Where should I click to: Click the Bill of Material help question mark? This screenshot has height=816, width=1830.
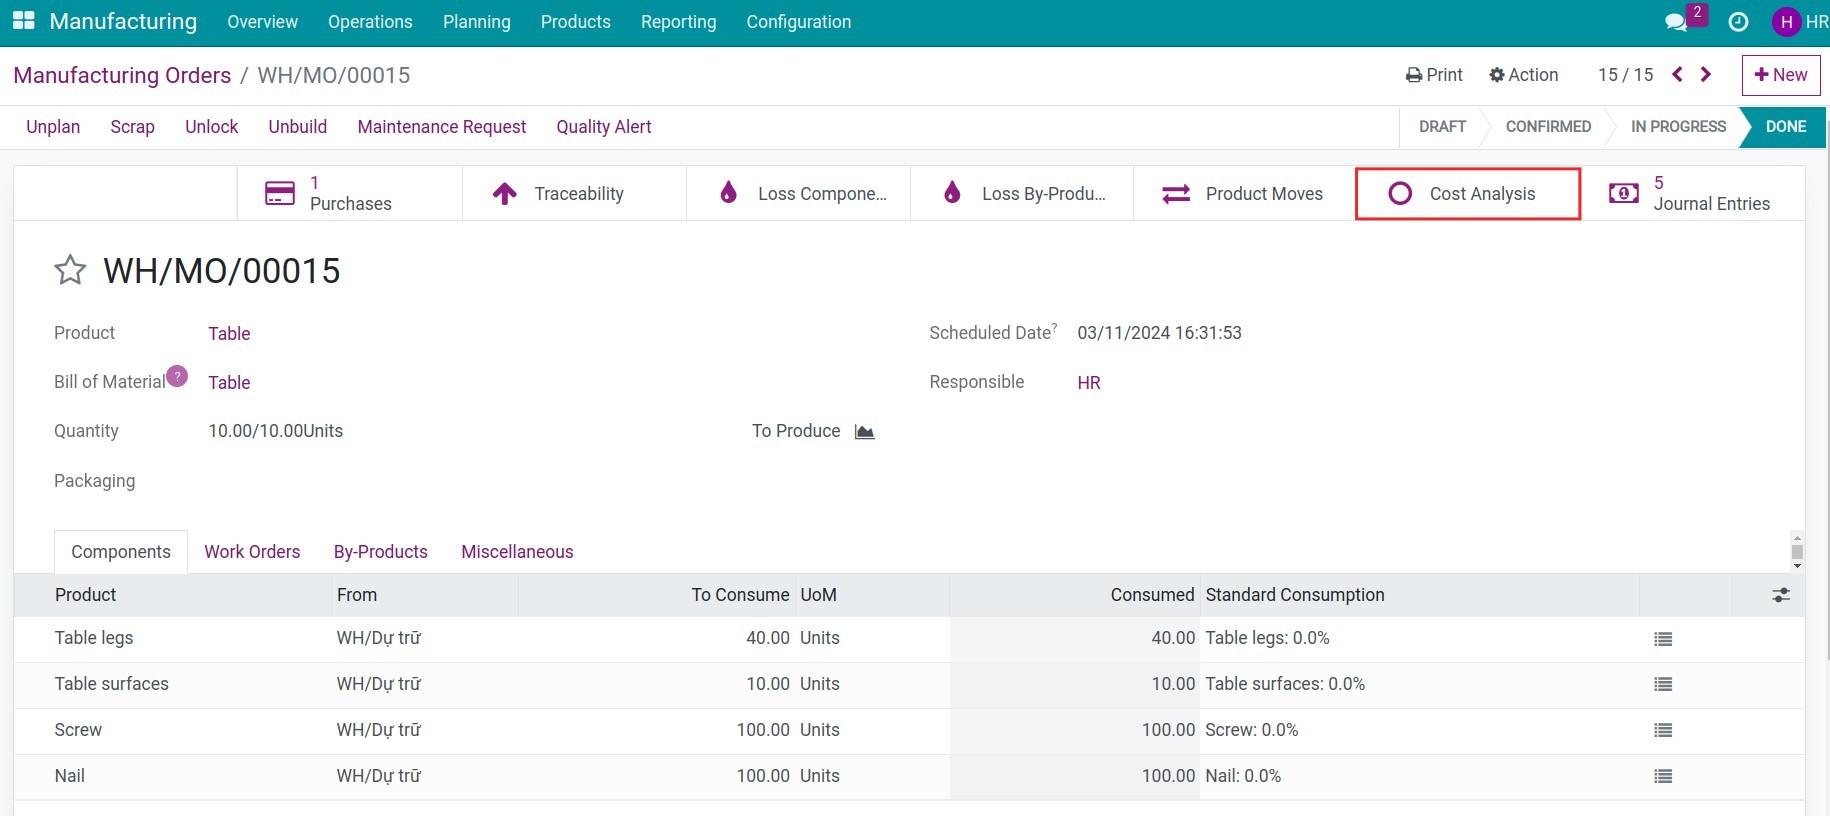[x=177, y=376]
